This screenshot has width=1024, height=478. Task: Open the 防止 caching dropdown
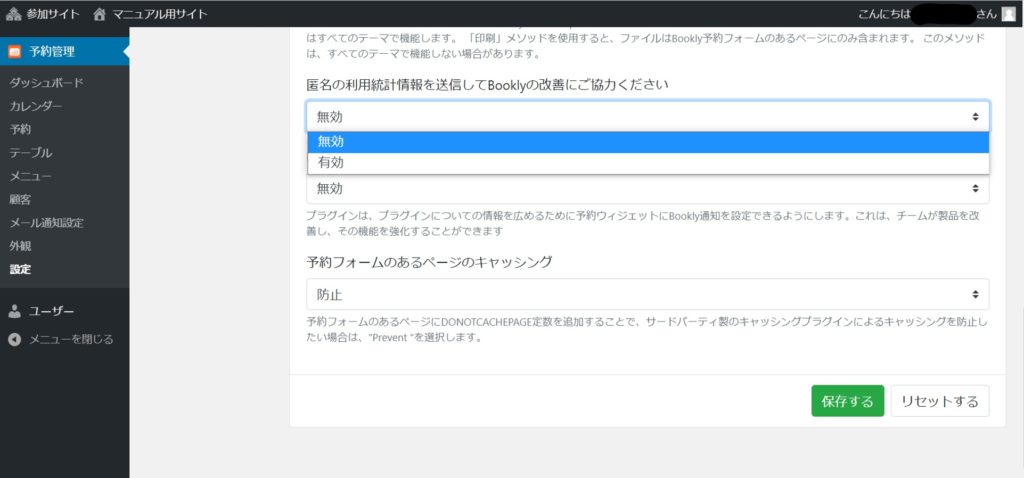pos(648,294)
